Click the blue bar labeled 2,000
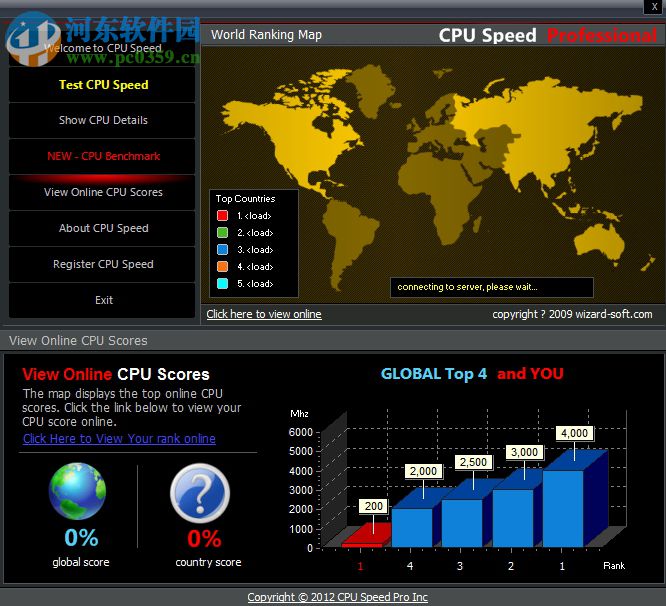 pyautogui.click(x=412, y=527)
